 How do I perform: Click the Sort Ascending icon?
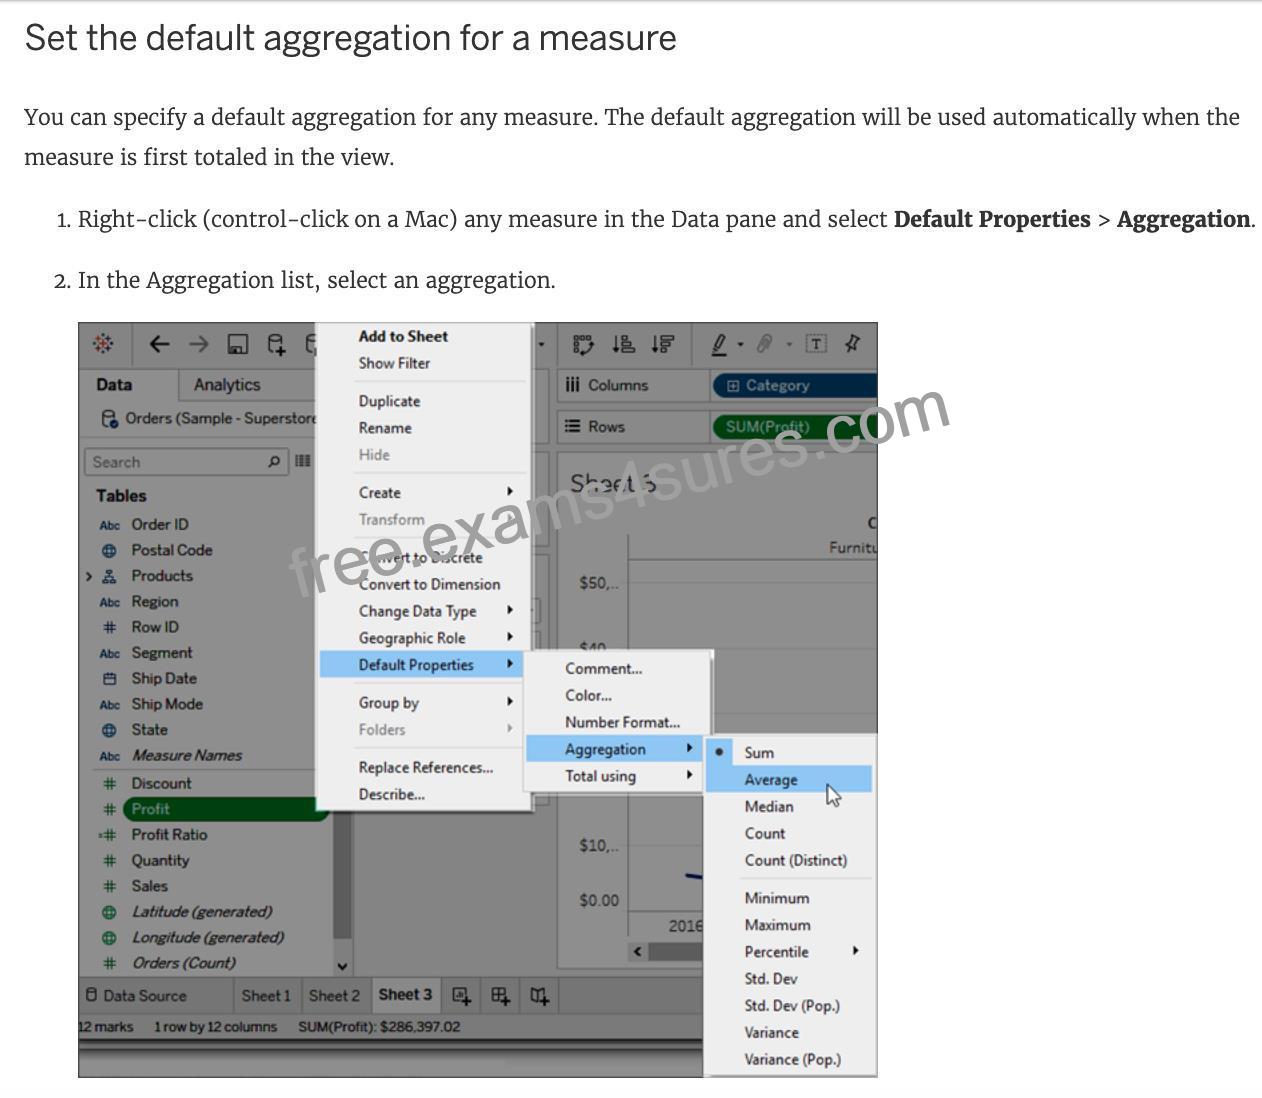[x=623, y=344]
